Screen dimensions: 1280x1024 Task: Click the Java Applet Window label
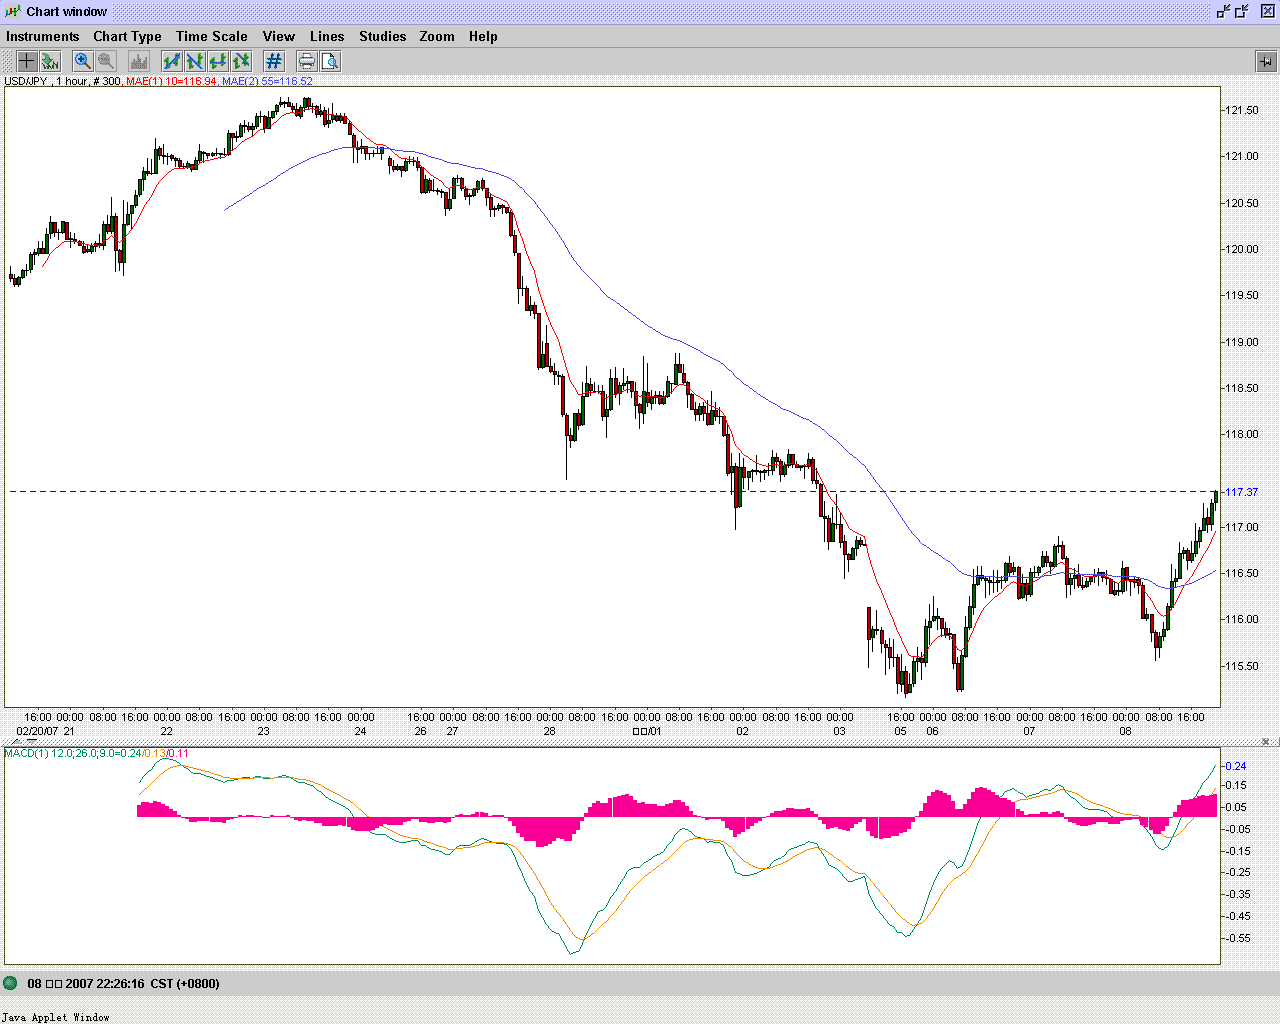click(x=55, y=1017)
